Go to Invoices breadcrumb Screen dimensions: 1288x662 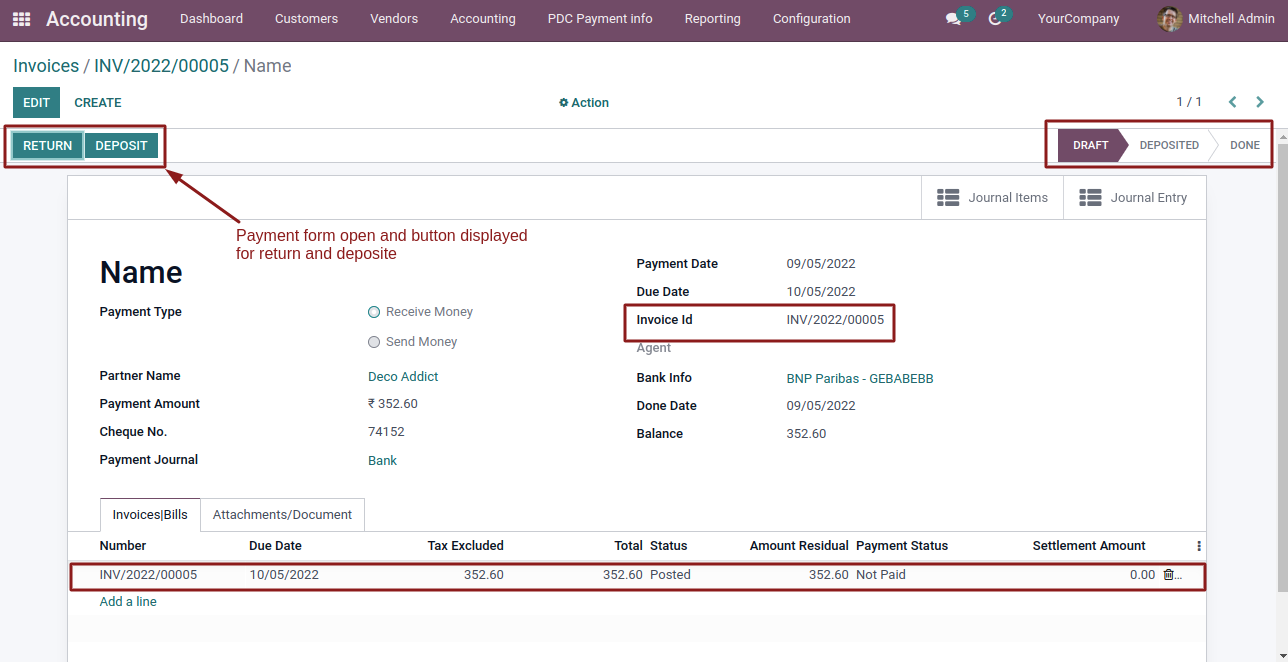[46, 66]
